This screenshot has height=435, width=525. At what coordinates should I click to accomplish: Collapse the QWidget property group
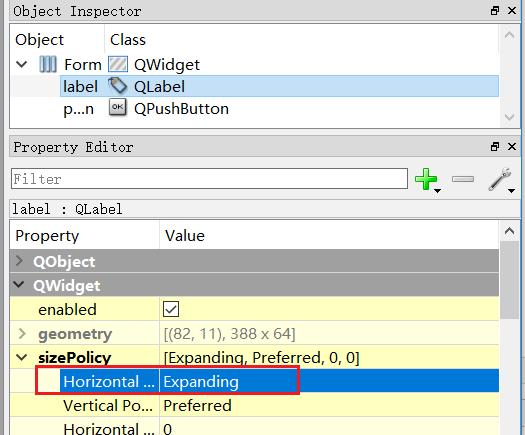click(19, 284)
